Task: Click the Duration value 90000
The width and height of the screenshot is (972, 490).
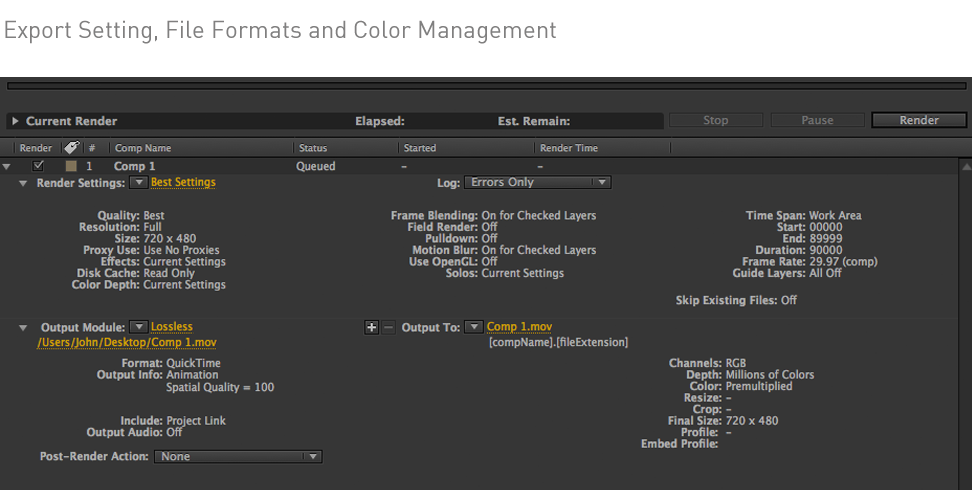Action: [x=826, y=250]
